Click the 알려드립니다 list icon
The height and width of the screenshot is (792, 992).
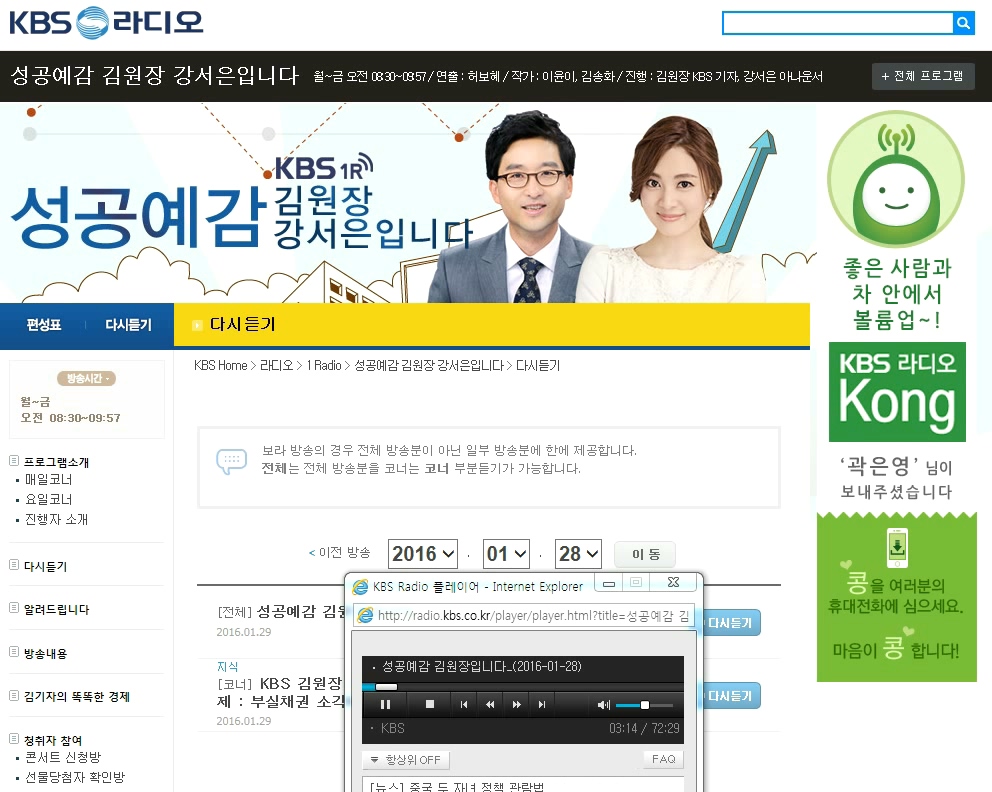click(x=14, y=608)
